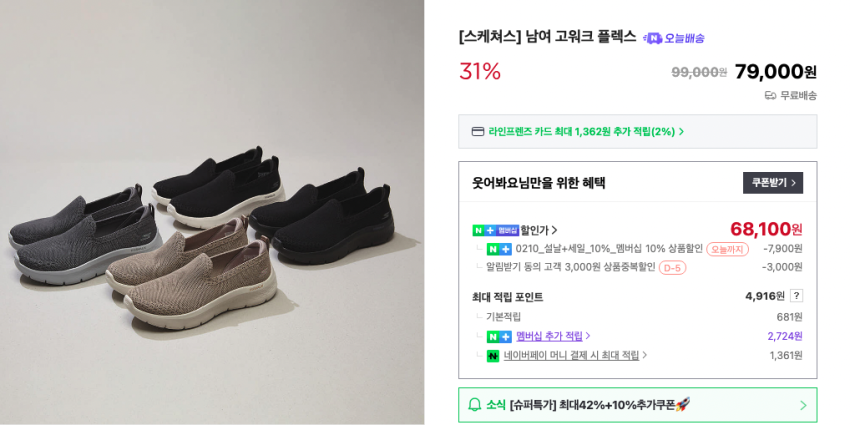Viewport: 850px width, 425px height.
Task: Click the Skechers shoes product image
Action: [x=212, y=212]
